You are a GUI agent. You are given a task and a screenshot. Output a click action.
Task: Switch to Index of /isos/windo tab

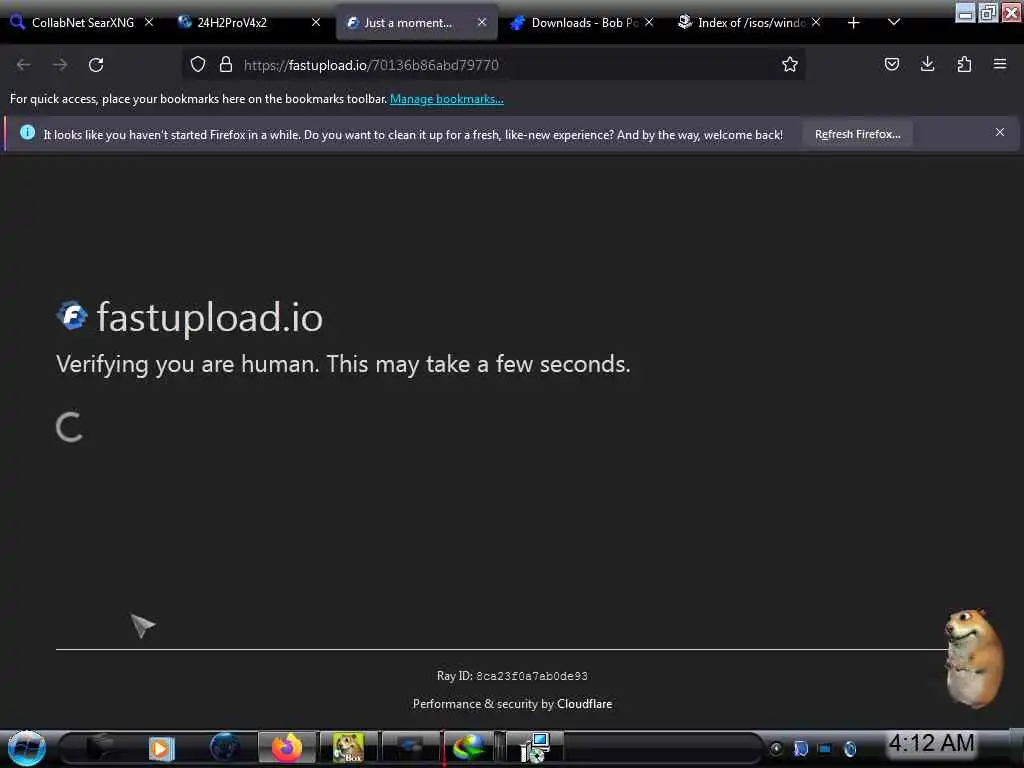(x=749, y=23)
